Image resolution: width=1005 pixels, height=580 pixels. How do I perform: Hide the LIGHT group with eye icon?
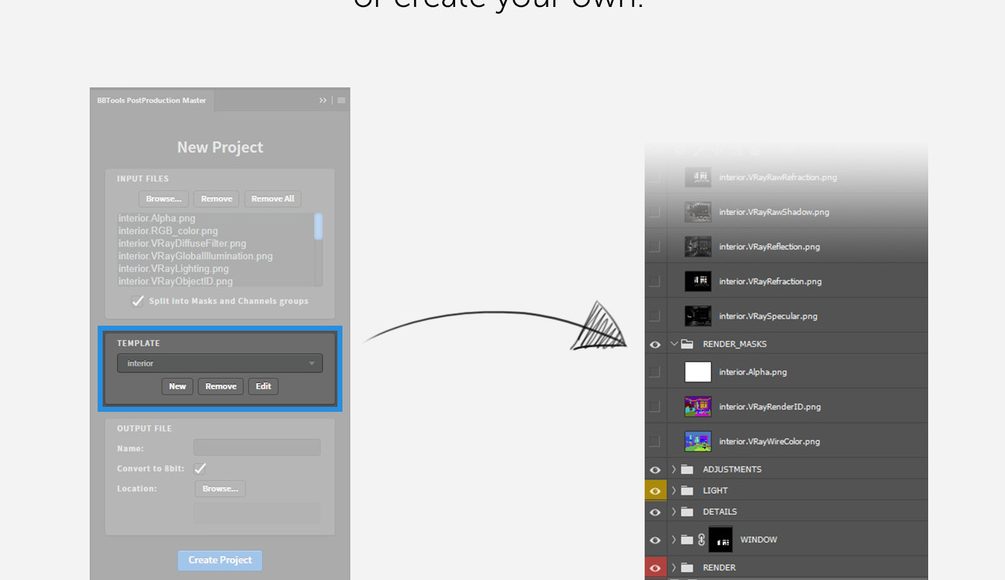655,491
